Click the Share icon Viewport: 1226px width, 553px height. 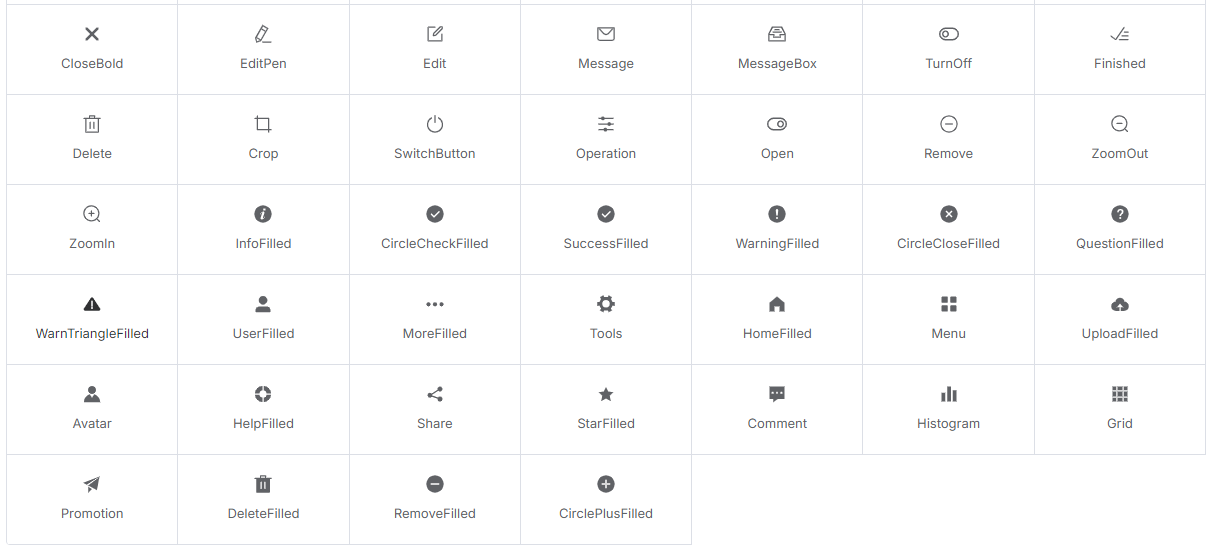(435, 394)
